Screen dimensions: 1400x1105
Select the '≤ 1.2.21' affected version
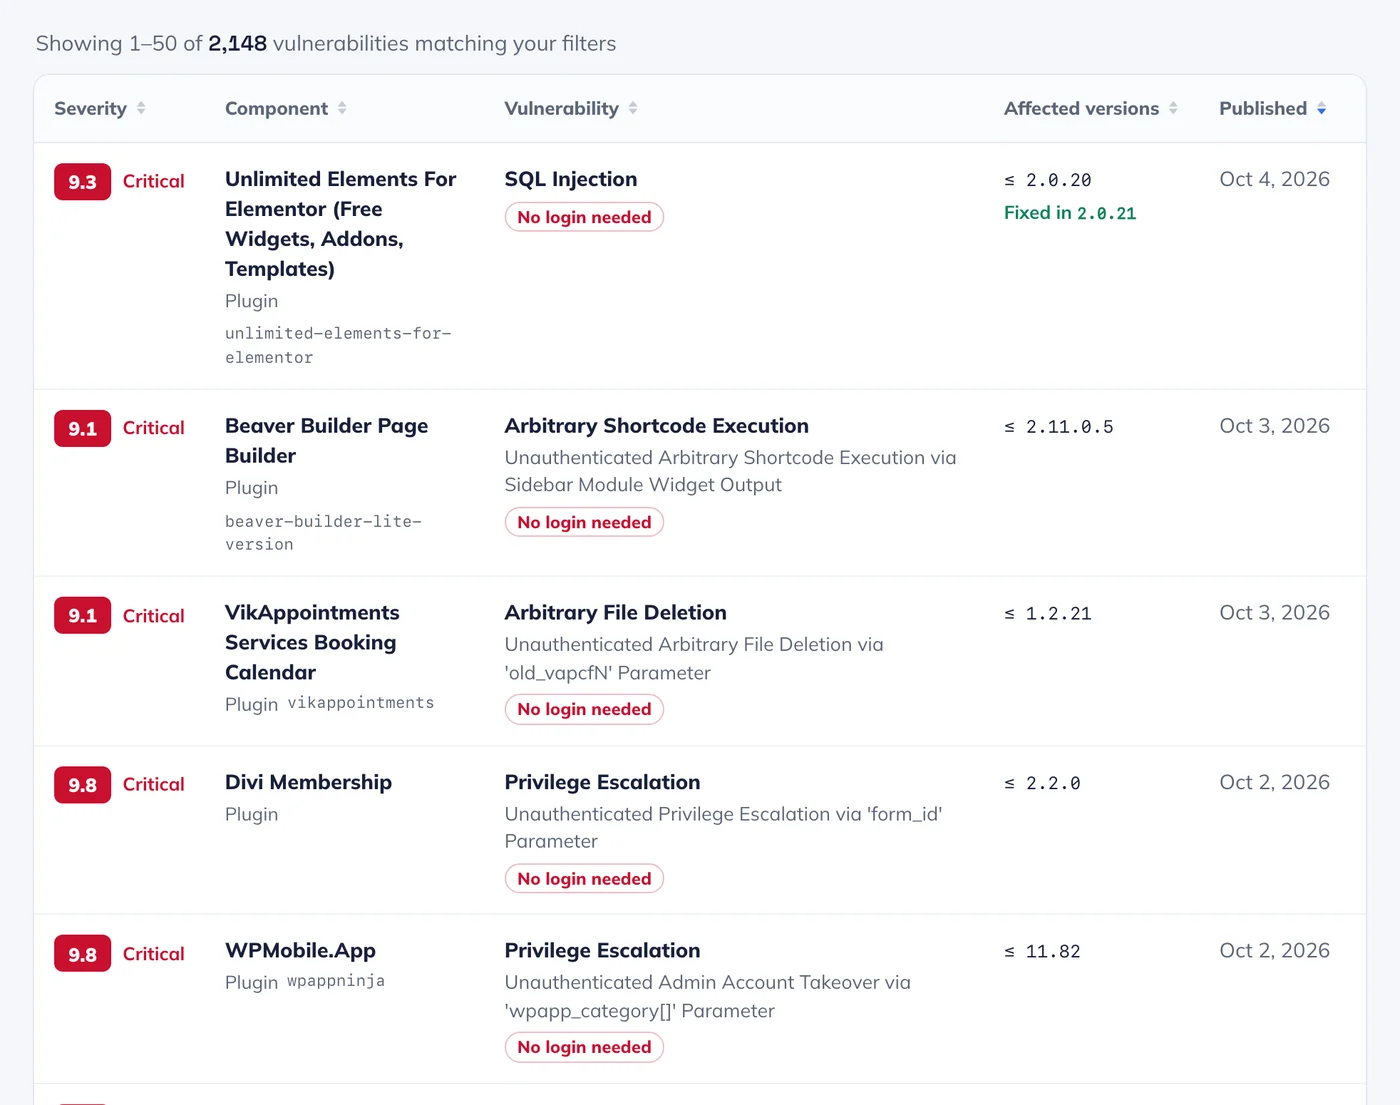pos(1047,614)
